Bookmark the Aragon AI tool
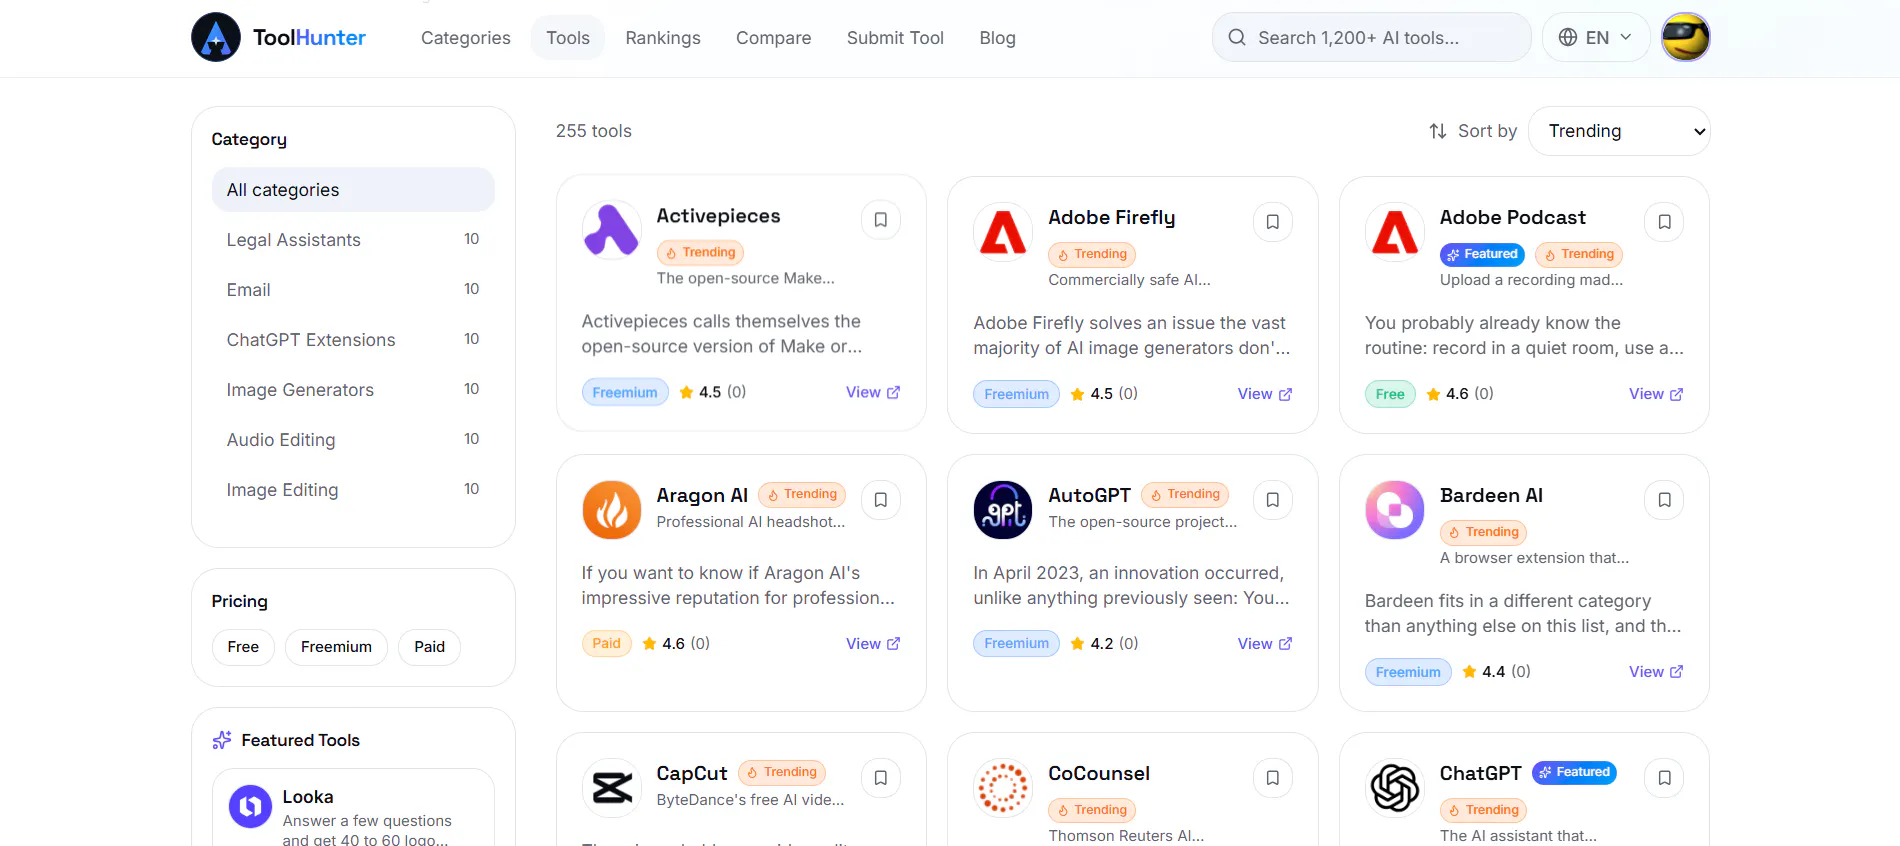This screenshot has width=1900, height=846. [x=881, y=500]
